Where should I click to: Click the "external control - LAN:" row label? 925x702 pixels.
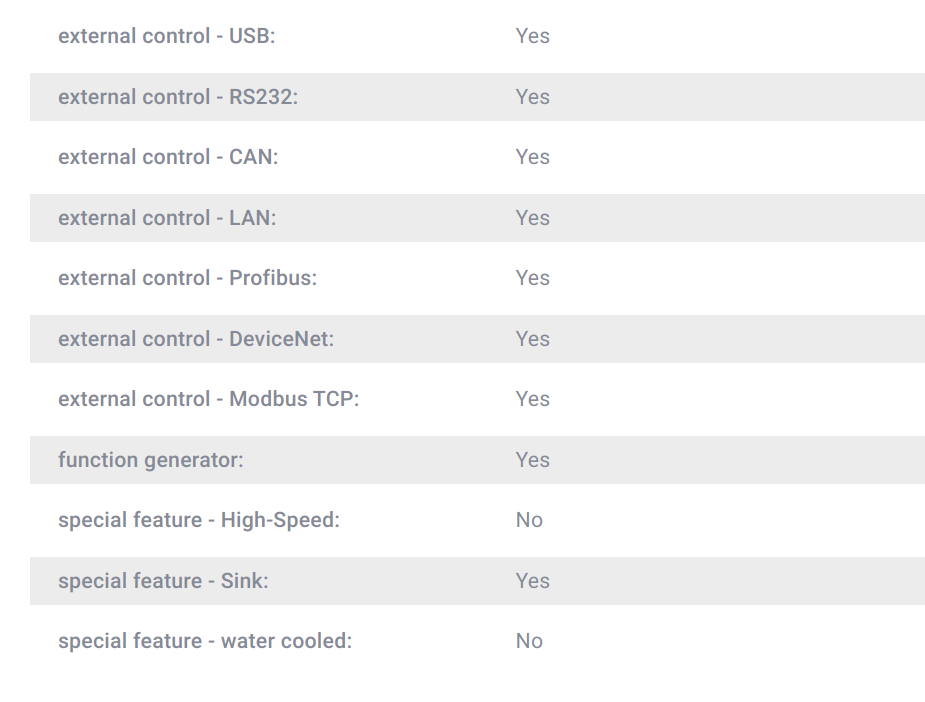167,218
